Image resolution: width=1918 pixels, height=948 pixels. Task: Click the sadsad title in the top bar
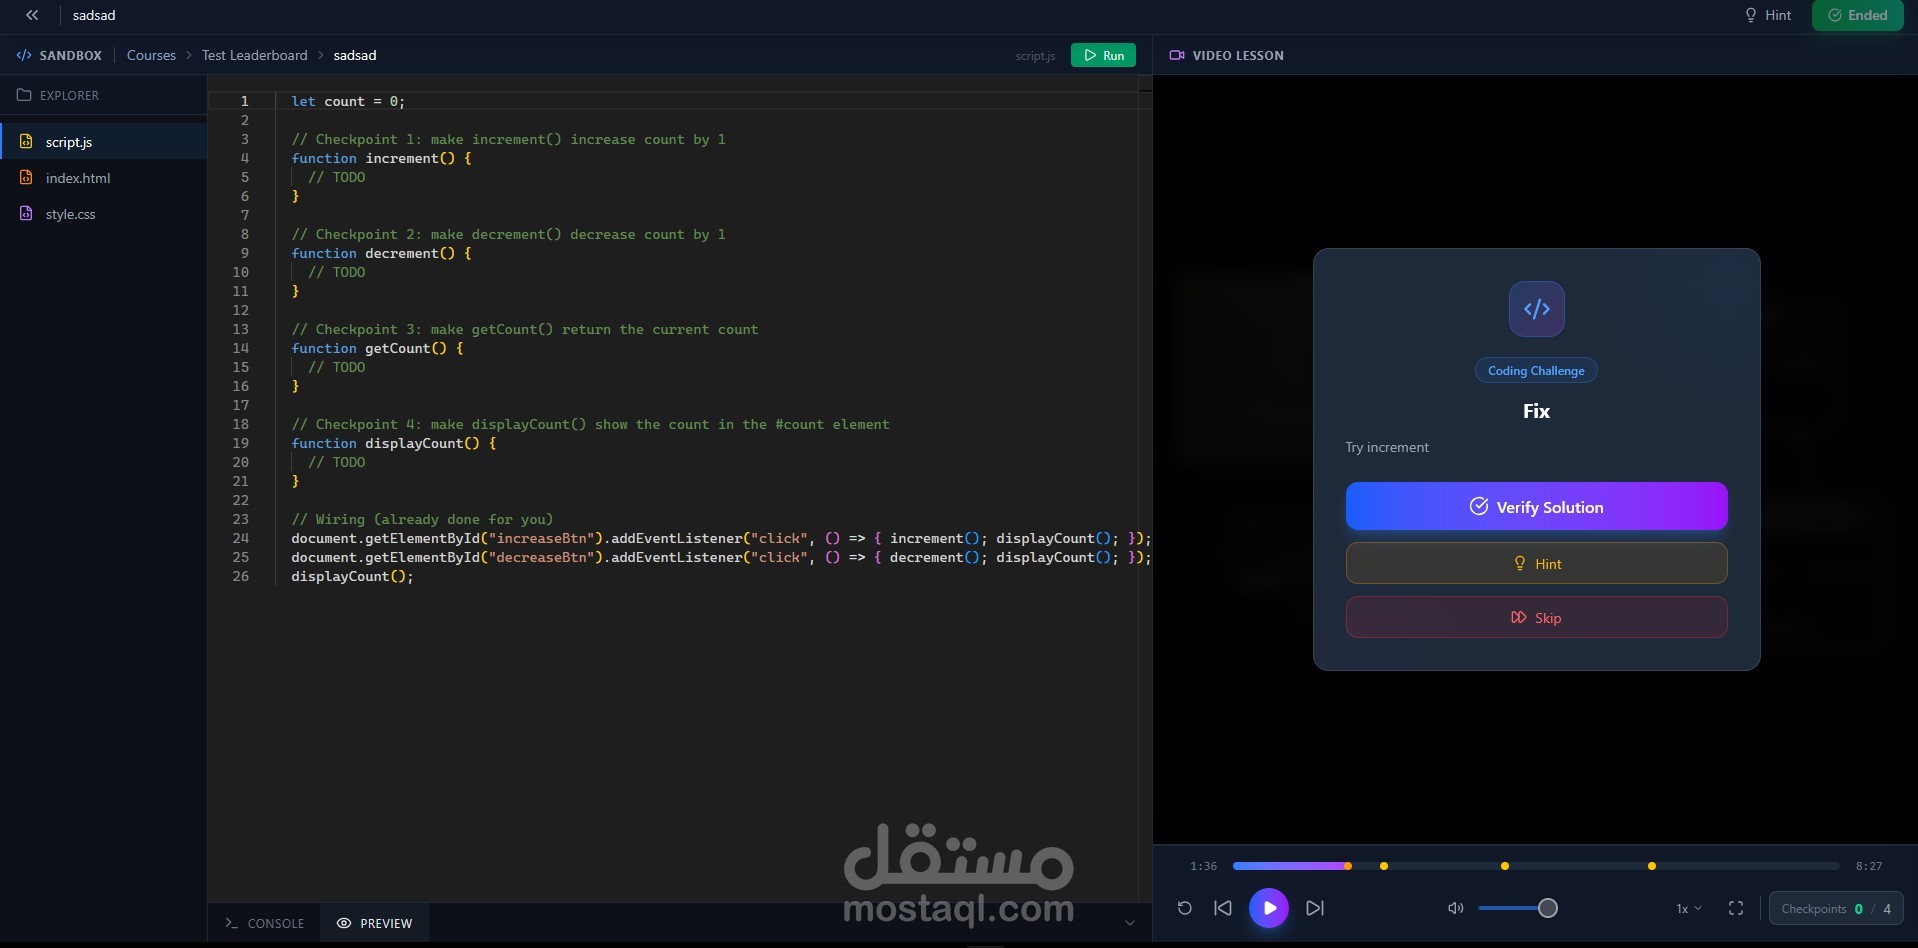pyautogui.click(x=94, y=15)
